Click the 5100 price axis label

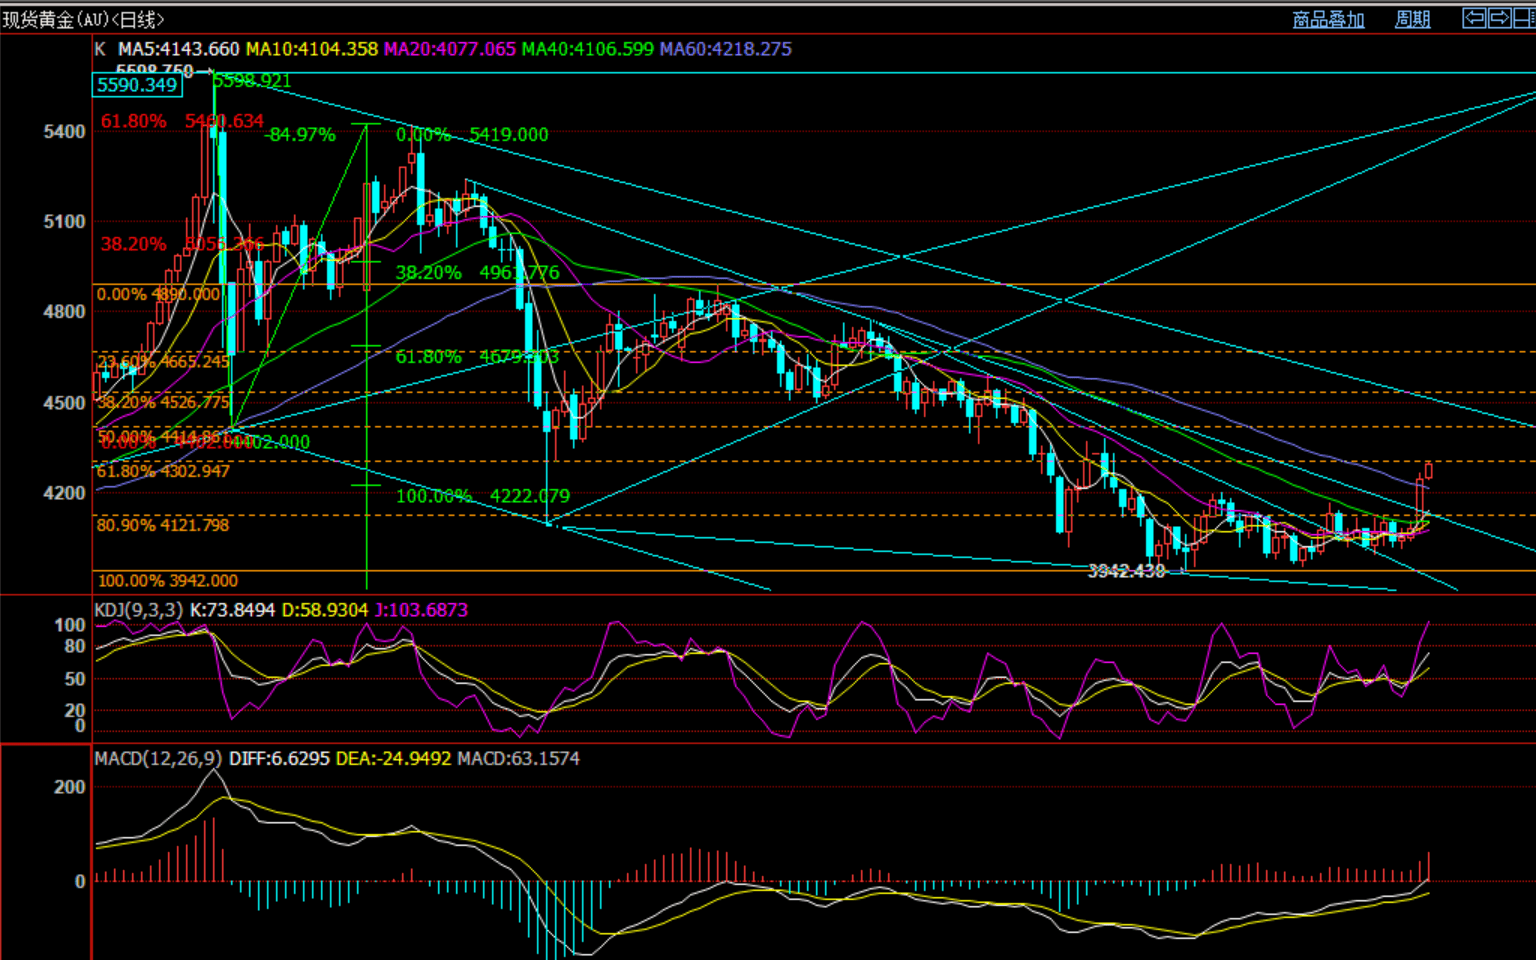pyautogui.click(x=64, y=222)
